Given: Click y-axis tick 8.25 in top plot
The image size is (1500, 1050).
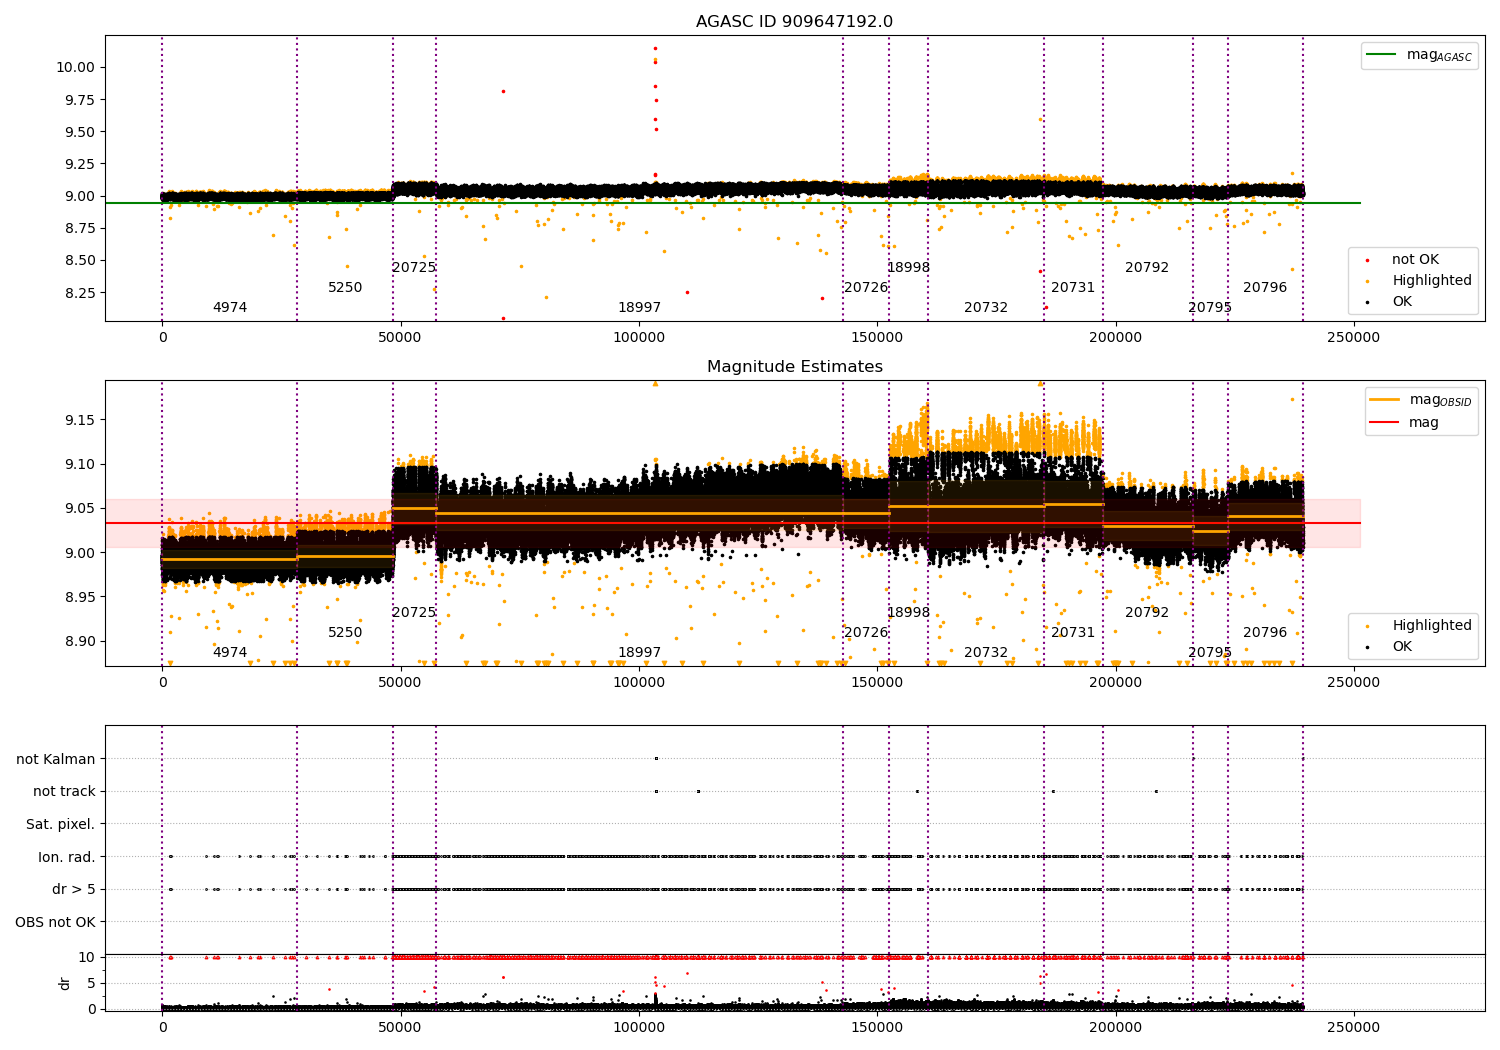Looking at the screenshot, I should (x=79, y=293).
